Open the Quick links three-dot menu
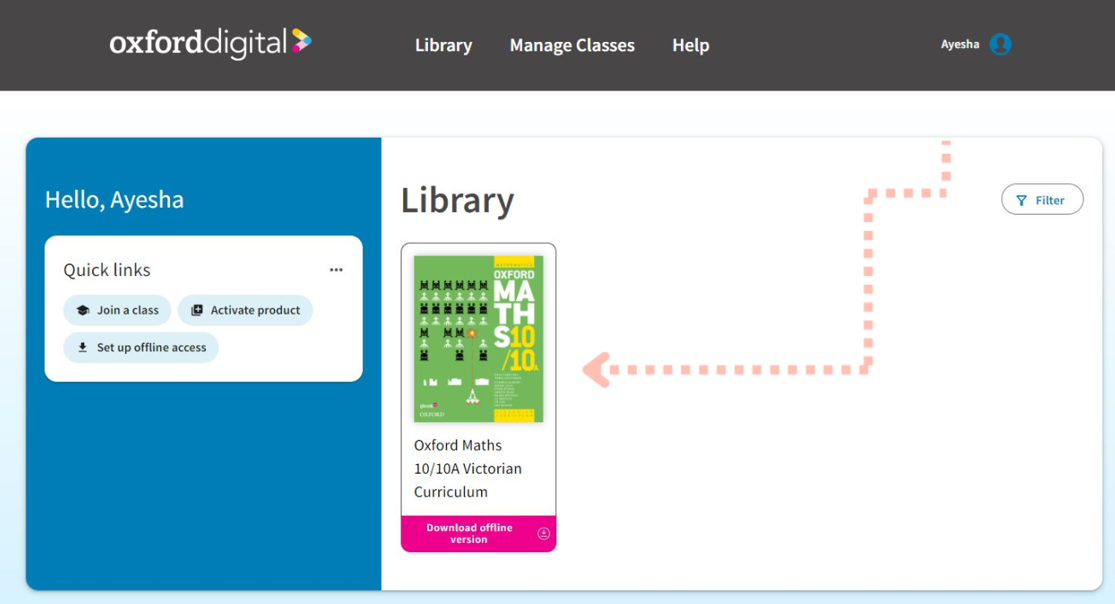Image resolution: width=1115 pixels, height=604 pixels. 336,270
